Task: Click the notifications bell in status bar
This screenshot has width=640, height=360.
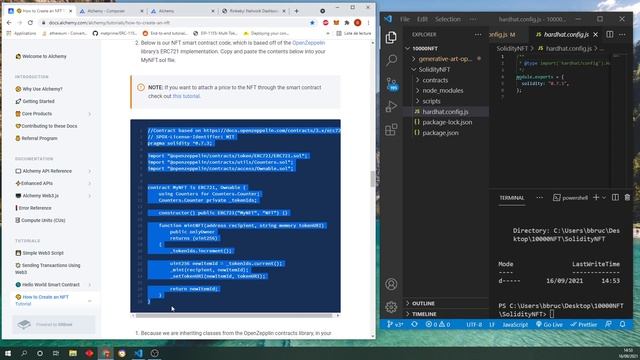Action: point(622,324)
